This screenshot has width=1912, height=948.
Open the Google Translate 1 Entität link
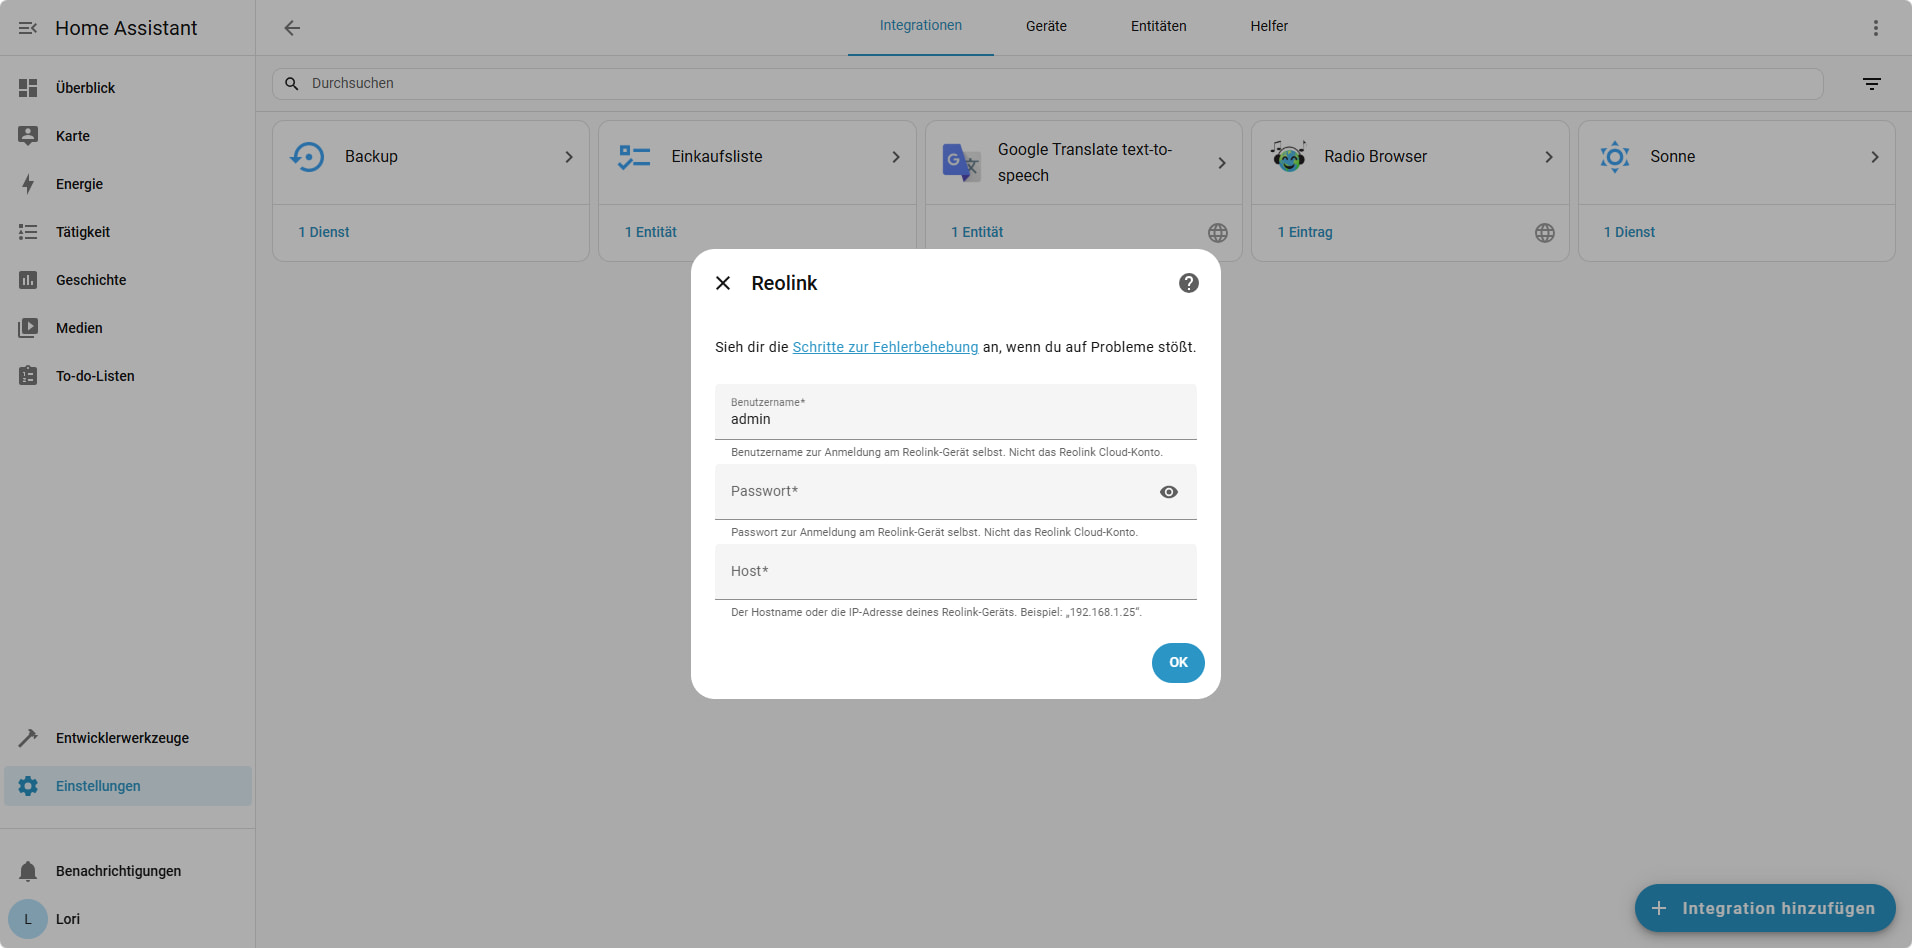coord(977,232)
